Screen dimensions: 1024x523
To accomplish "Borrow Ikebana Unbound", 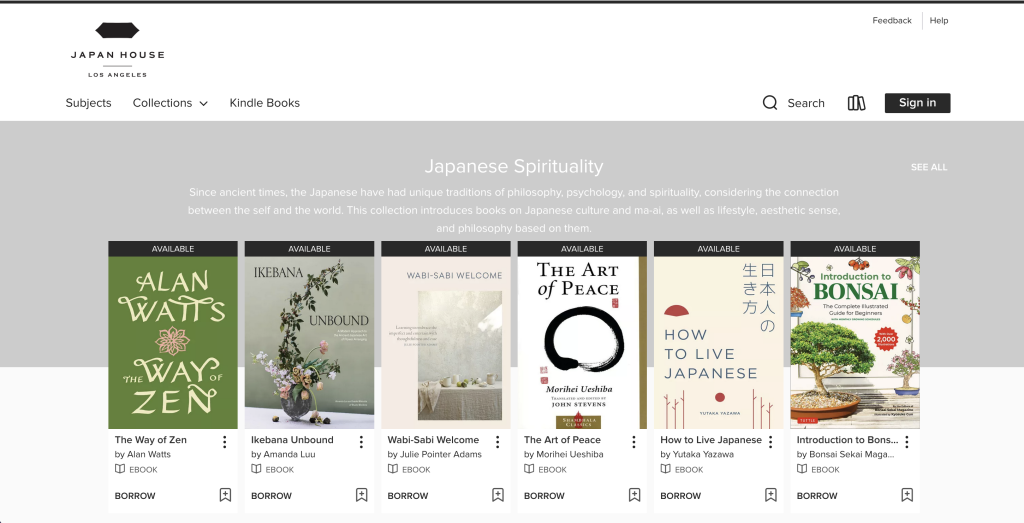I will (x=272, y=496).
